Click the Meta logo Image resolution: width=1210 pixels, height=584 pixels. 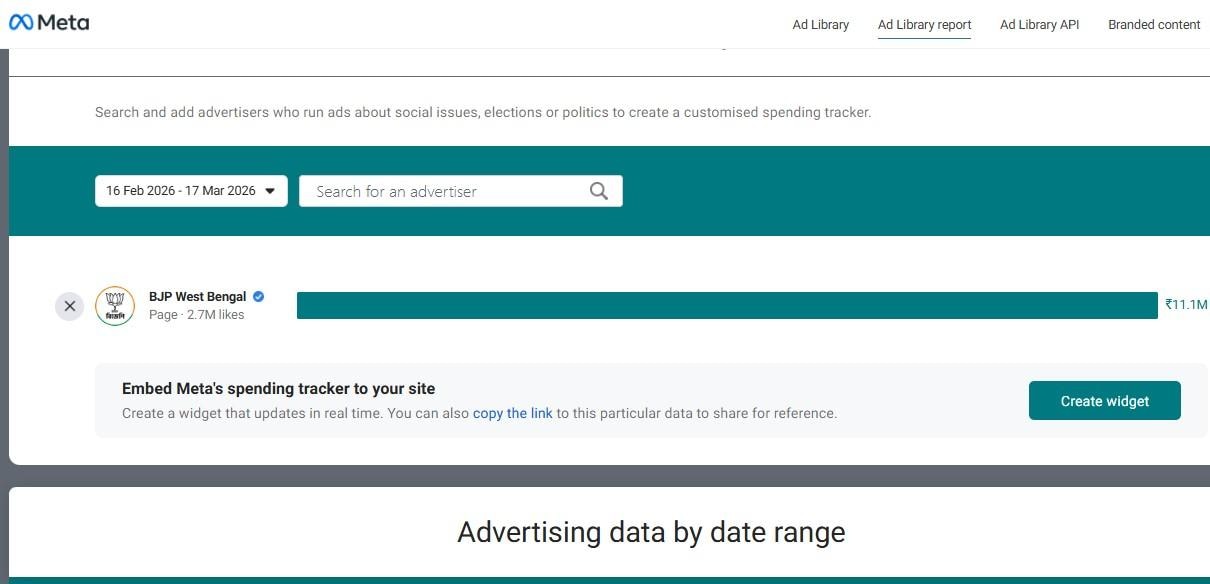click(49, 22)
